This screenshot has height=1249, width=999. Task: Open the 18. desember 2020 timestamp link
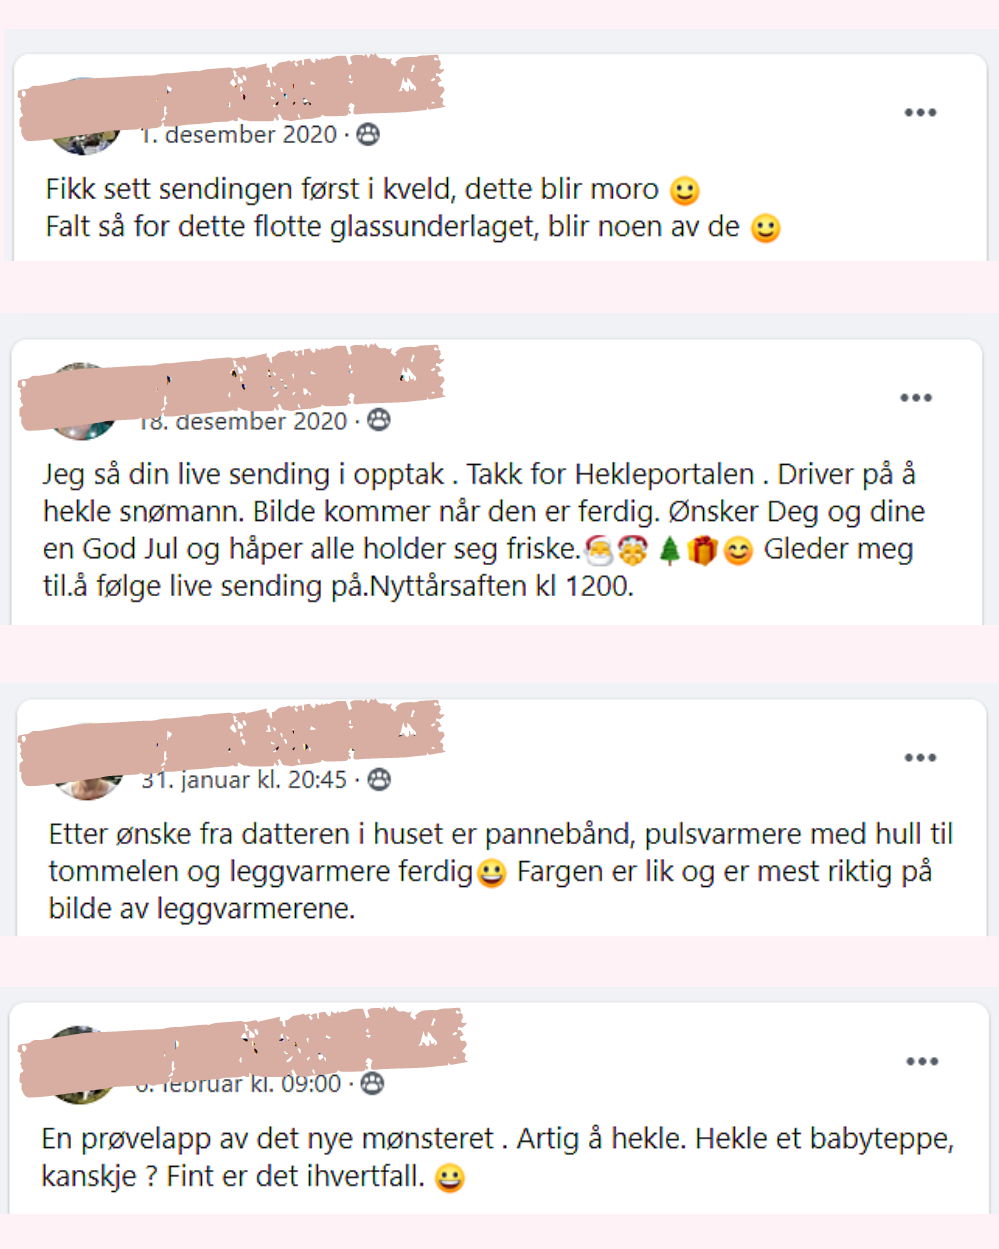(243, 422)
